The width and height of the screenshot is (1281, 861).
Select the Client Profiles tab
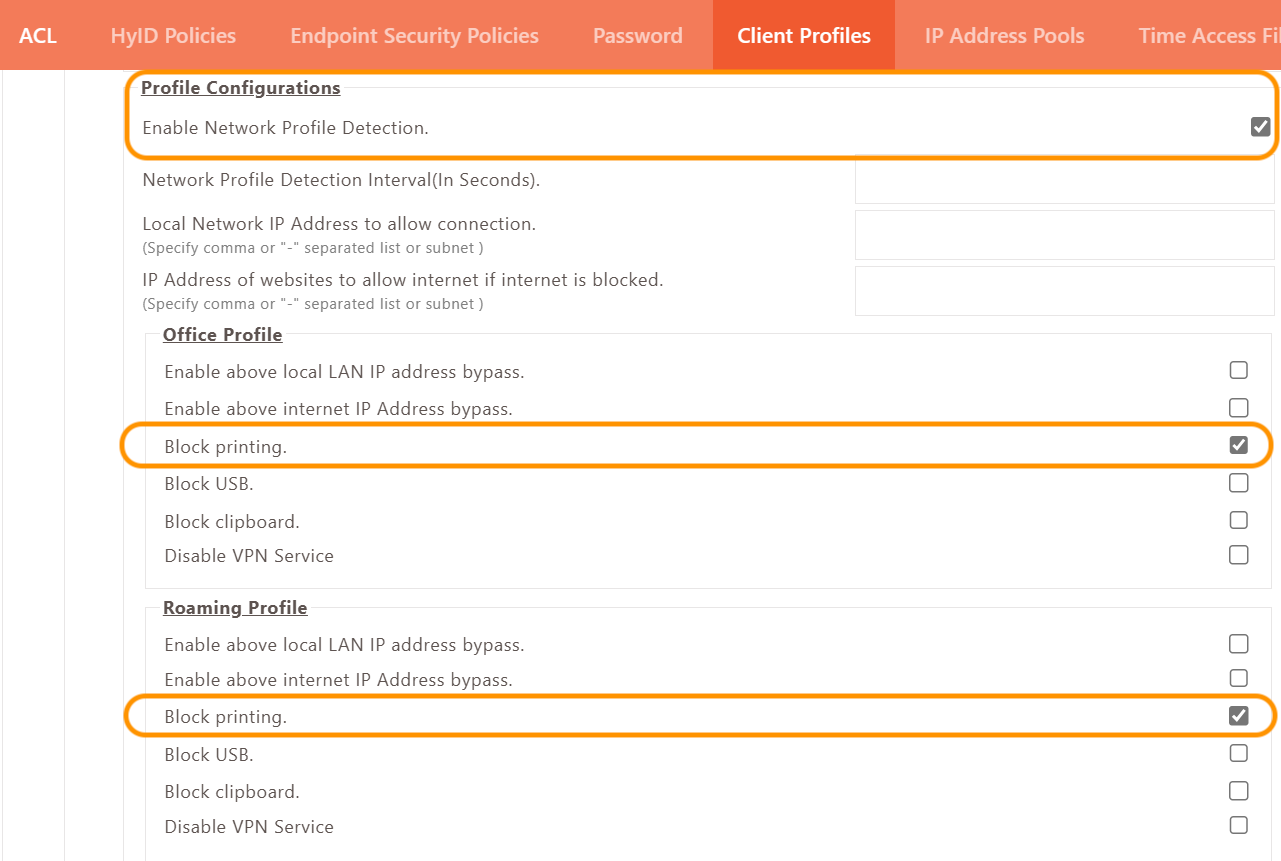[x=803, y=36]
